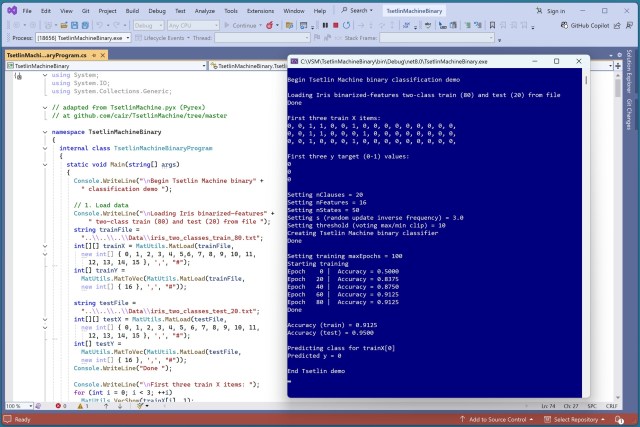Open the Extensions menu
This screenshot has width=640, height=427.
(259, 9)
